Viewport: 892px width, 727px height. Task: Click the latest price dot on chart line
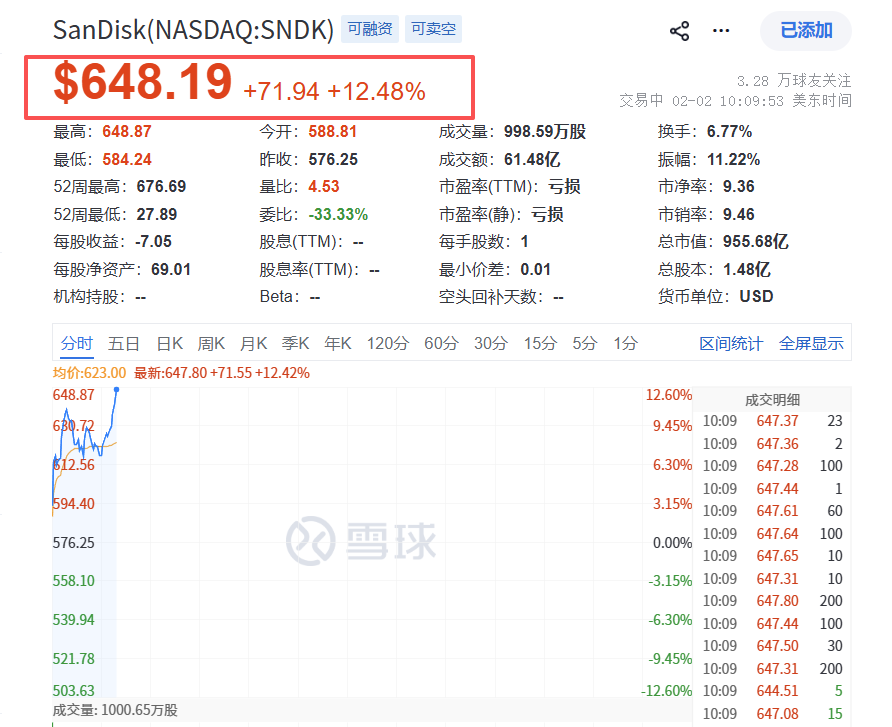coord(117,390)
